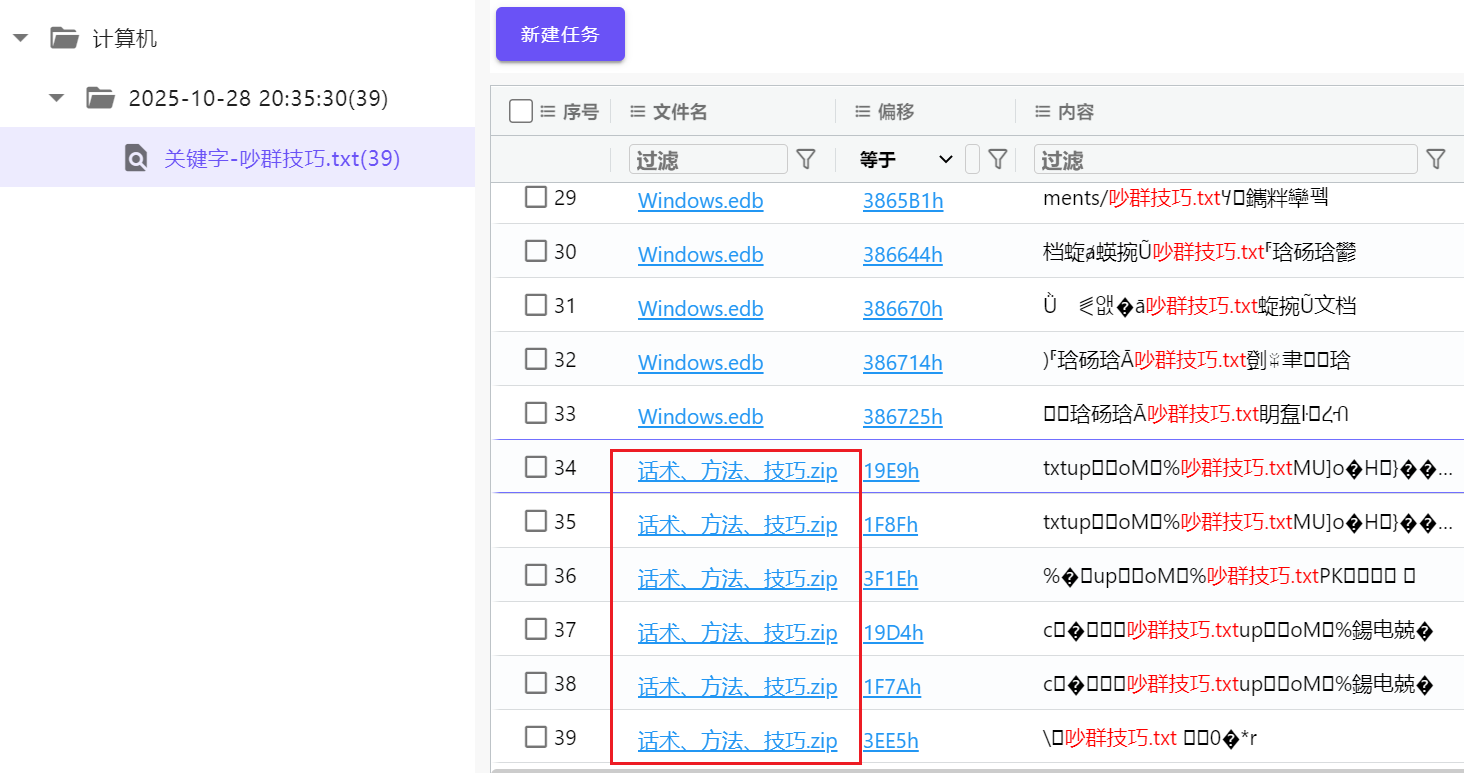Click the search-document icon beside 关键字-吵群技巧.txt
Screen dimensions: 1464x773
pos(136,158)
